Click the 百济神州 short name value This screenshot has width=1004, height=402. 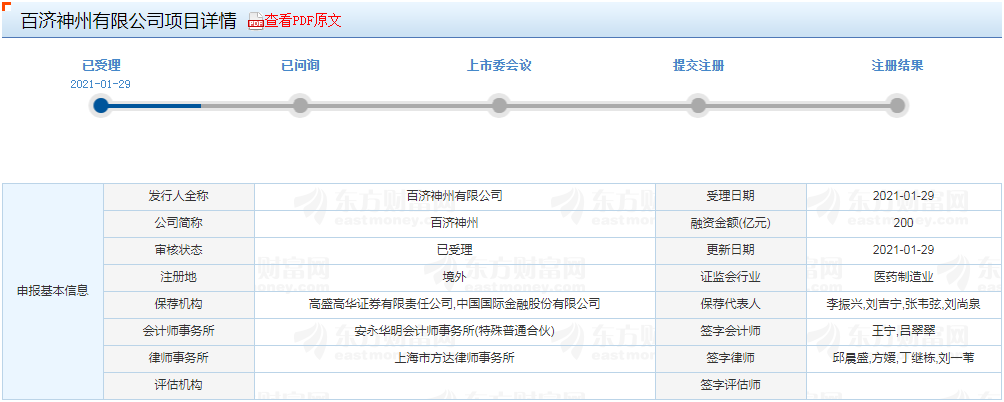[x=455, y=223]
